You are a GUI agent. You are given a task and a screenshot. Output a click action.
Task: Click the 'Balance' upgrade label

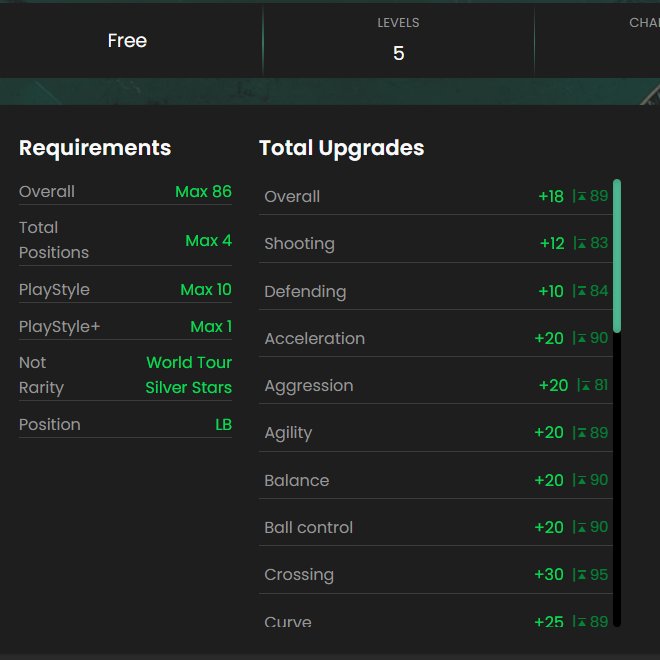coord(297,481)
